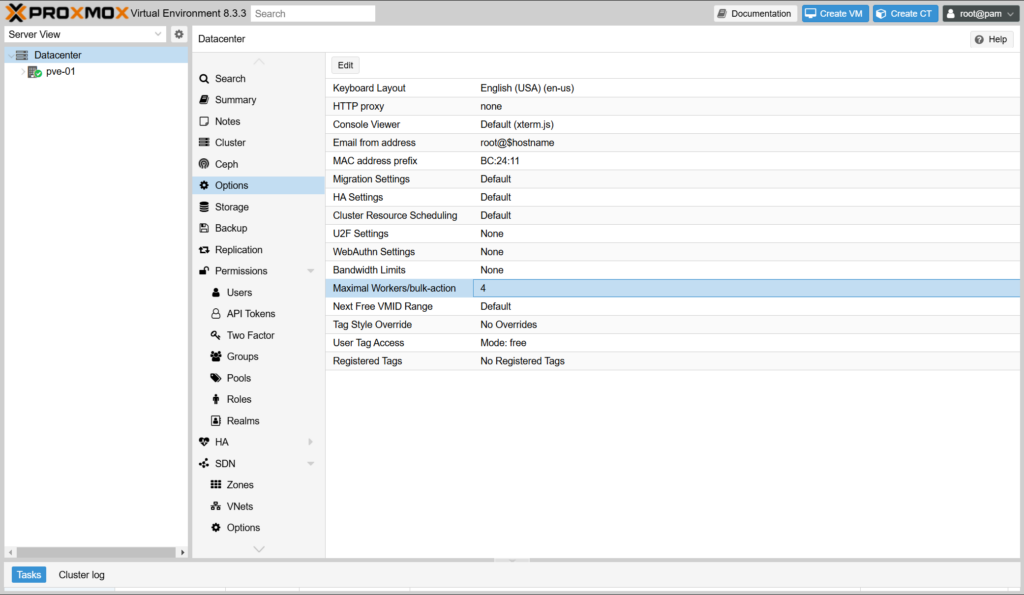Open Backup via floppy disk icon
The width and height of the screenshot is (1024, 595).
point(204,228)
